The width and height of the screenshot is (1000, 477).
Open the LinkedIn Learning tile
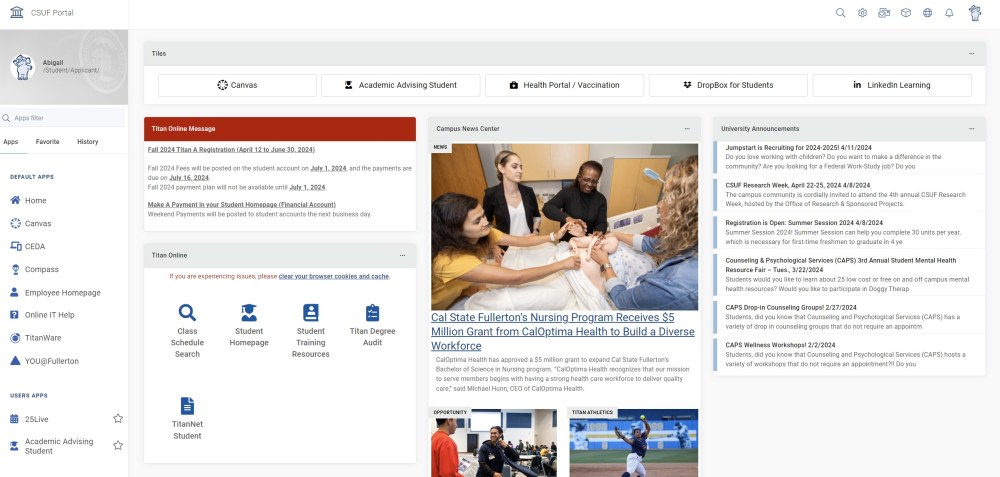point(892,85)
